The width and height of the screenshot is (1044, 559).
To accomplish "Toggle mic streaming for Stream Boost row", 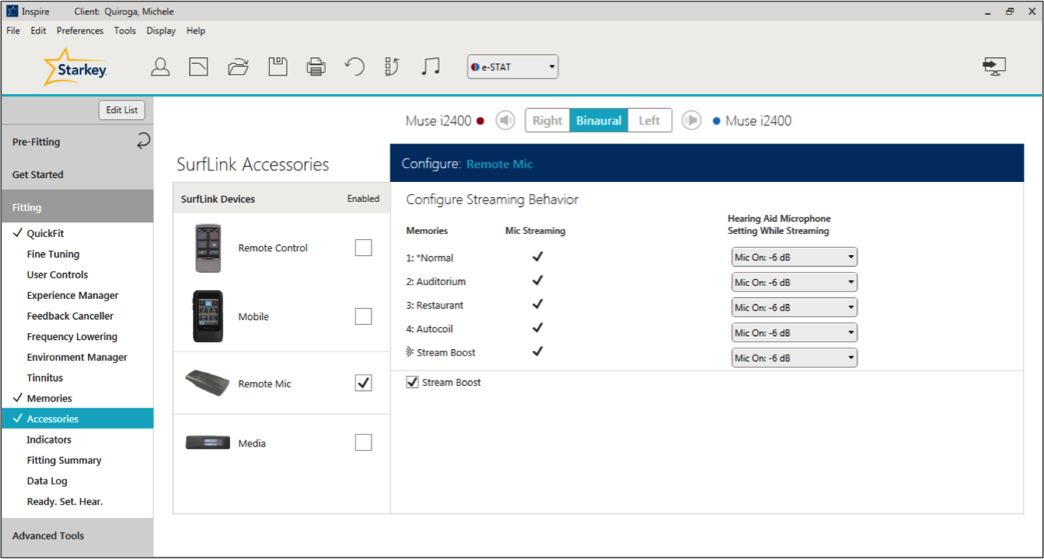I will [537, 351].
